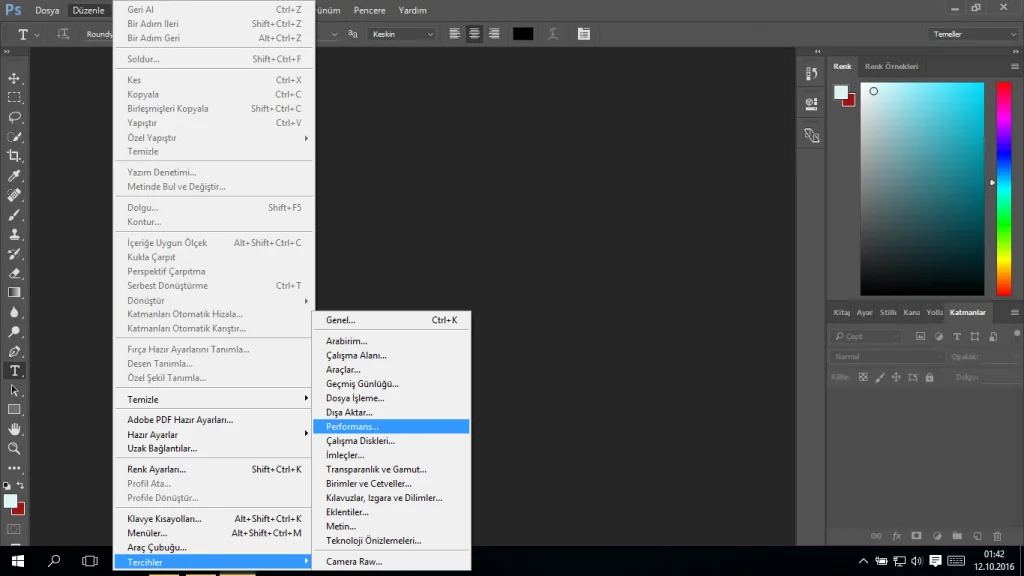Click center text alignment button

coord(474,34)
